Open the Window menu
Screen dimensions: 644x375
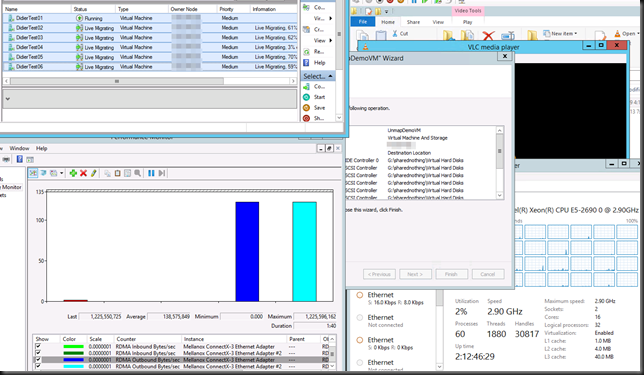click(19, 148)
